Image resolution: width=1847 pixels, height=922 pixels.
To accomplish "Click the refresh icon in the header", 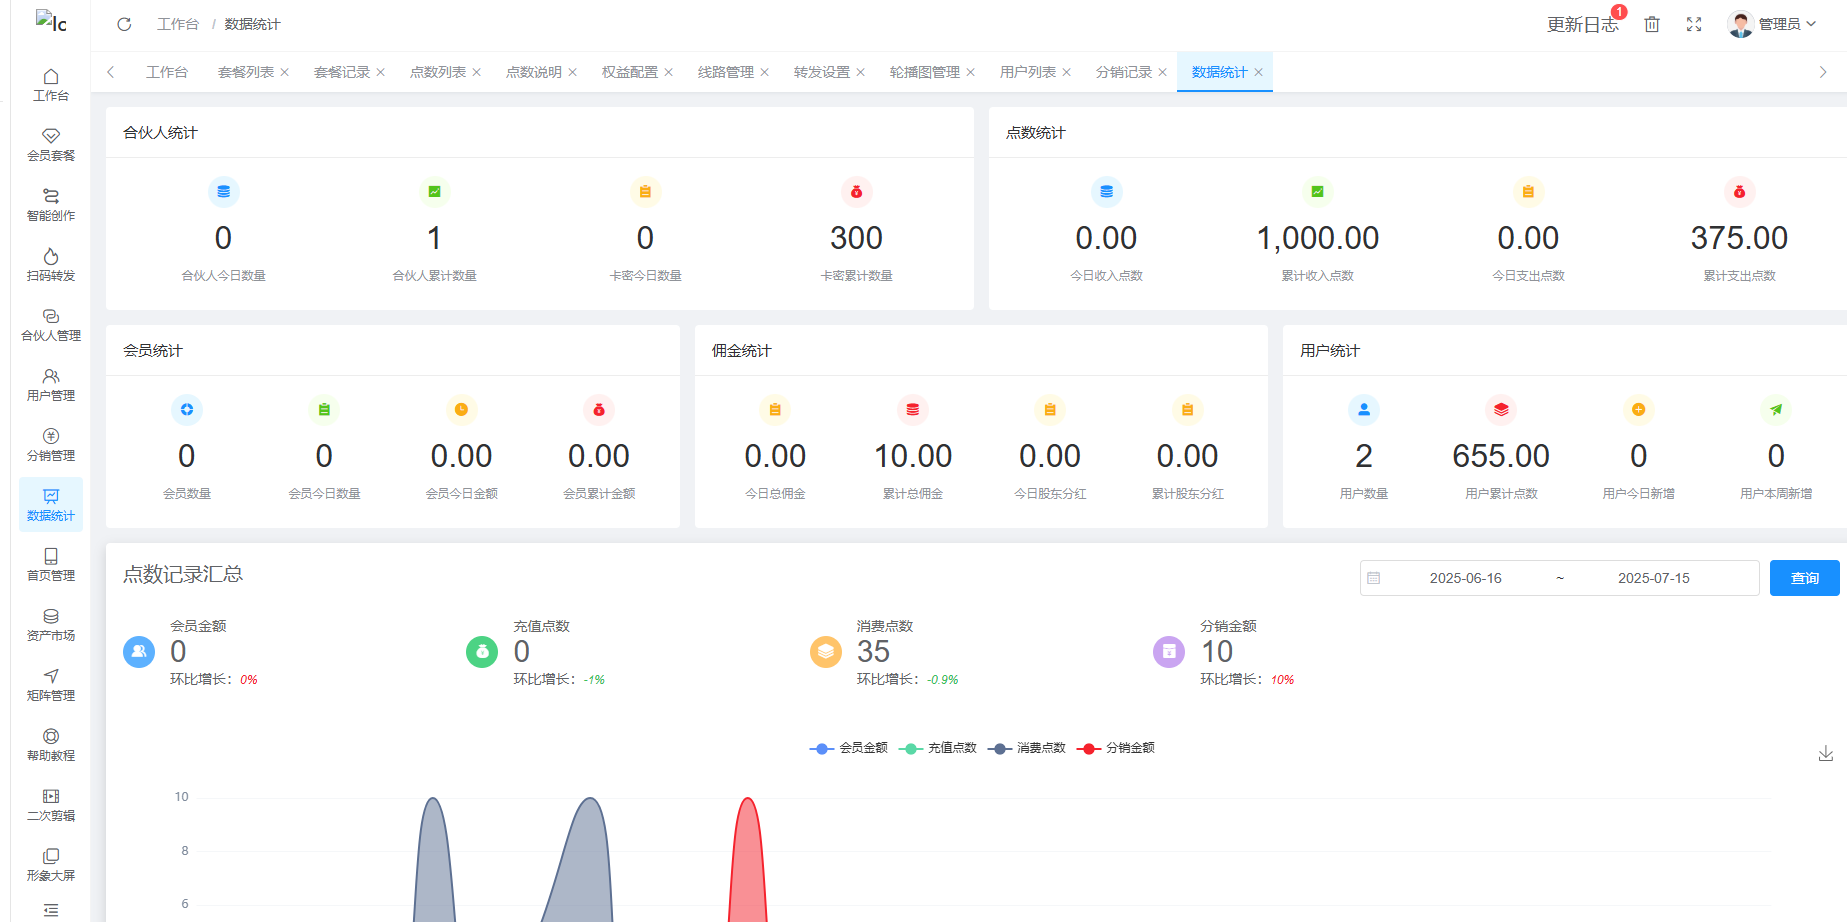I will (x=124, y=24).
